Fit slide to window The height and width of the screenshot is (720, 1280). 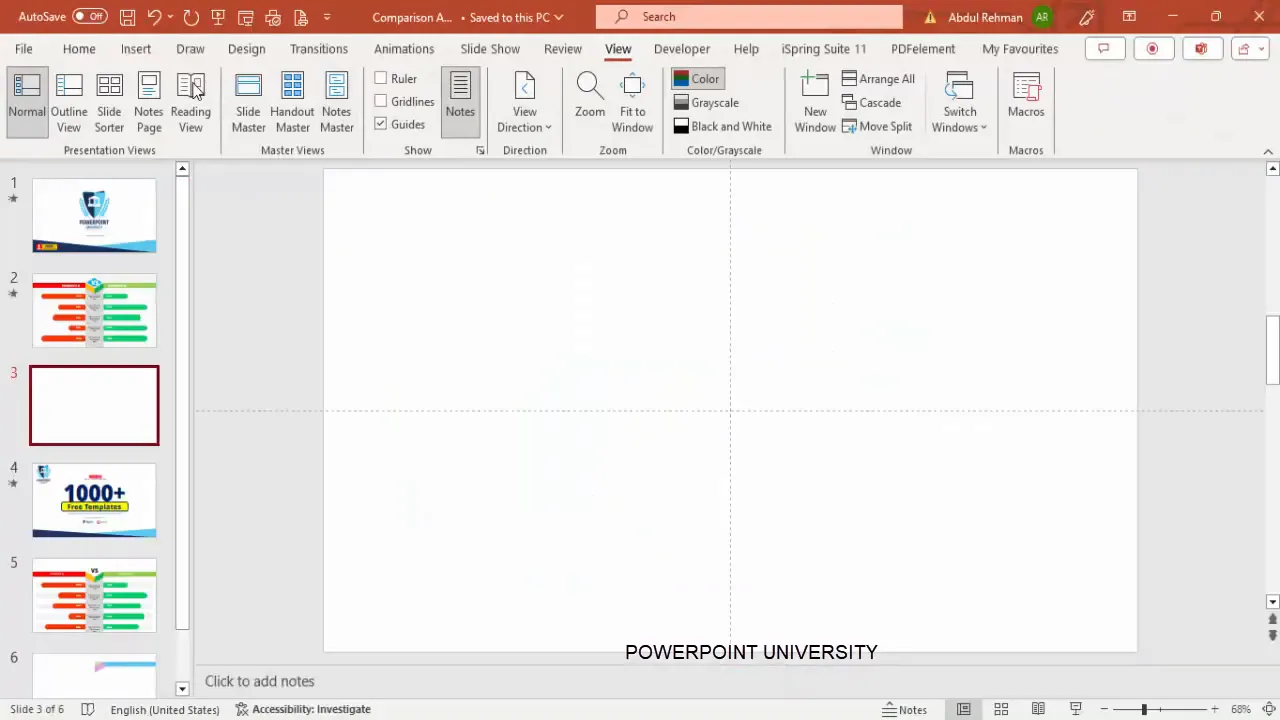point(632,103)
